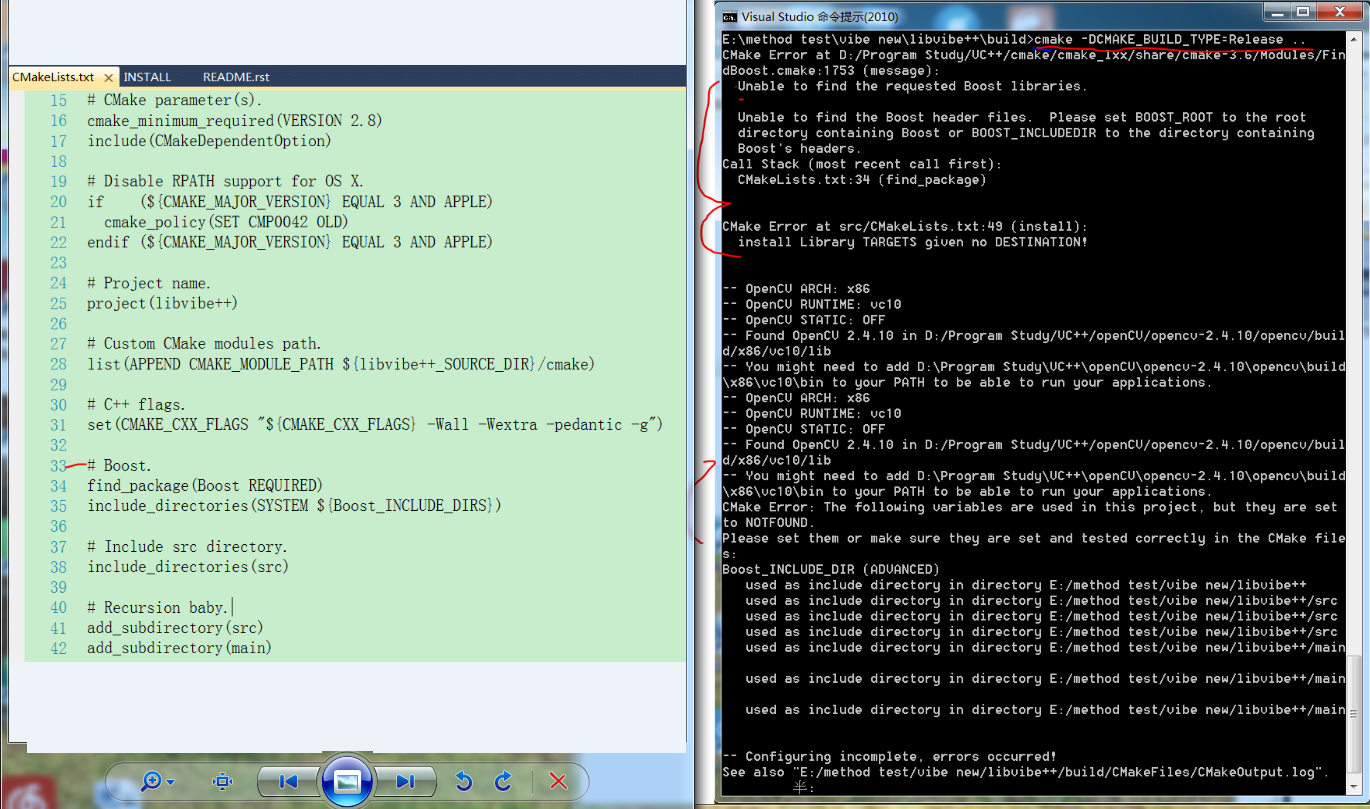Minimize the Visual Studio command prompt window
1370x809 pixels.
[1275, 12]
